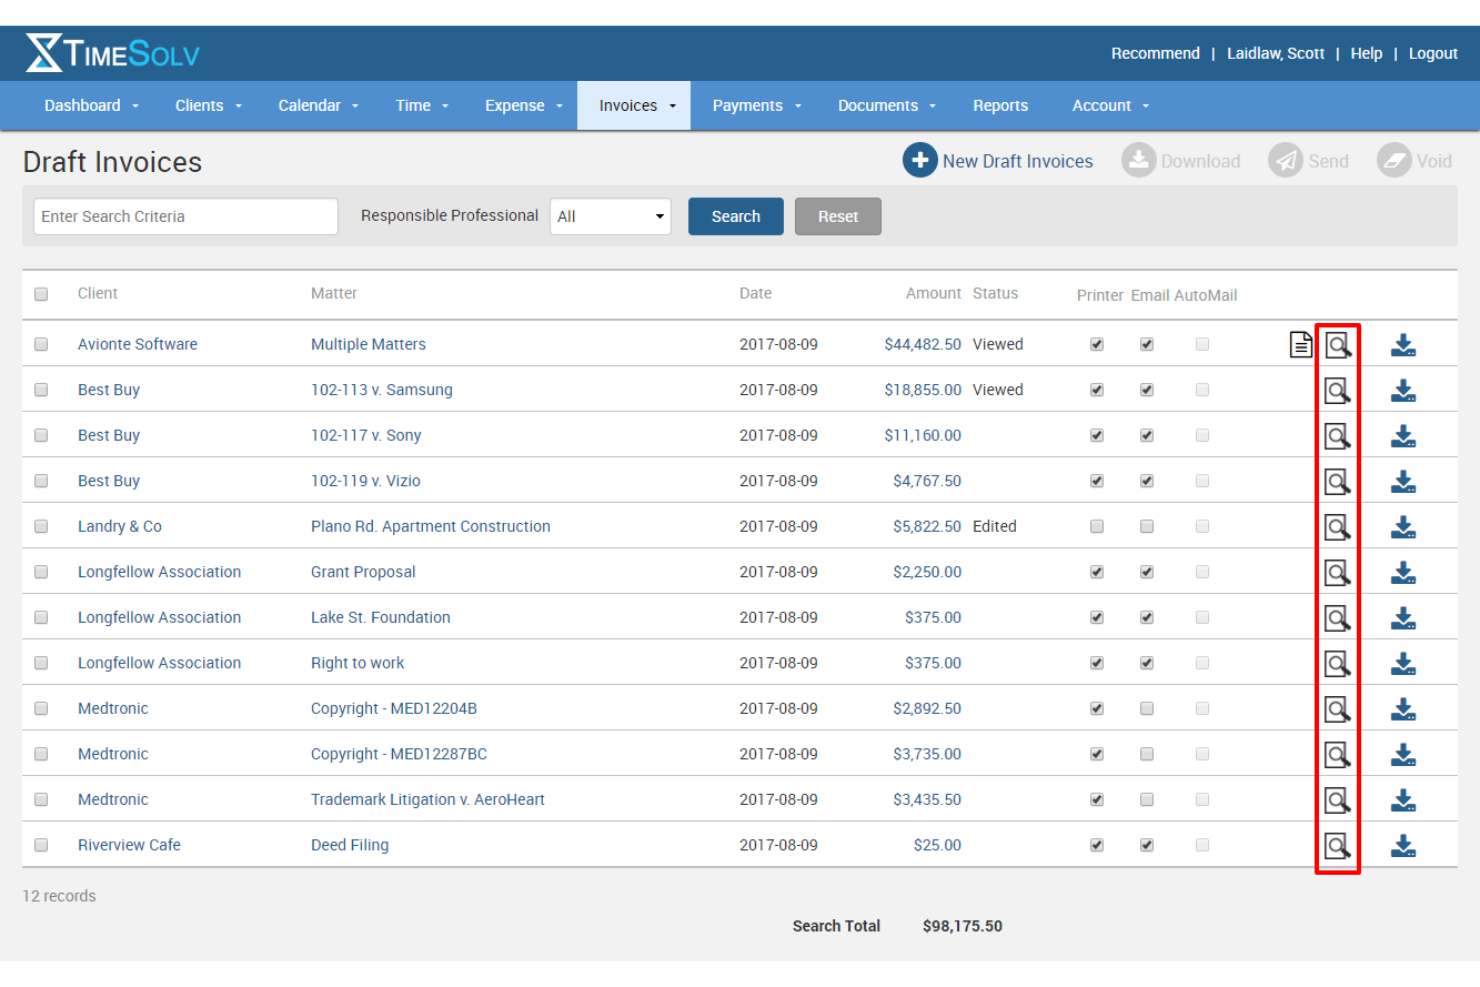Download the Avionte Software invoice

click(x=1404, y=345)
